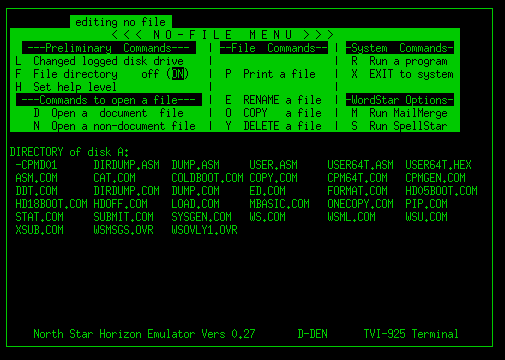Click the 'WordStar Options' header
Screen dimensions: 505x360
click(400, 100)
